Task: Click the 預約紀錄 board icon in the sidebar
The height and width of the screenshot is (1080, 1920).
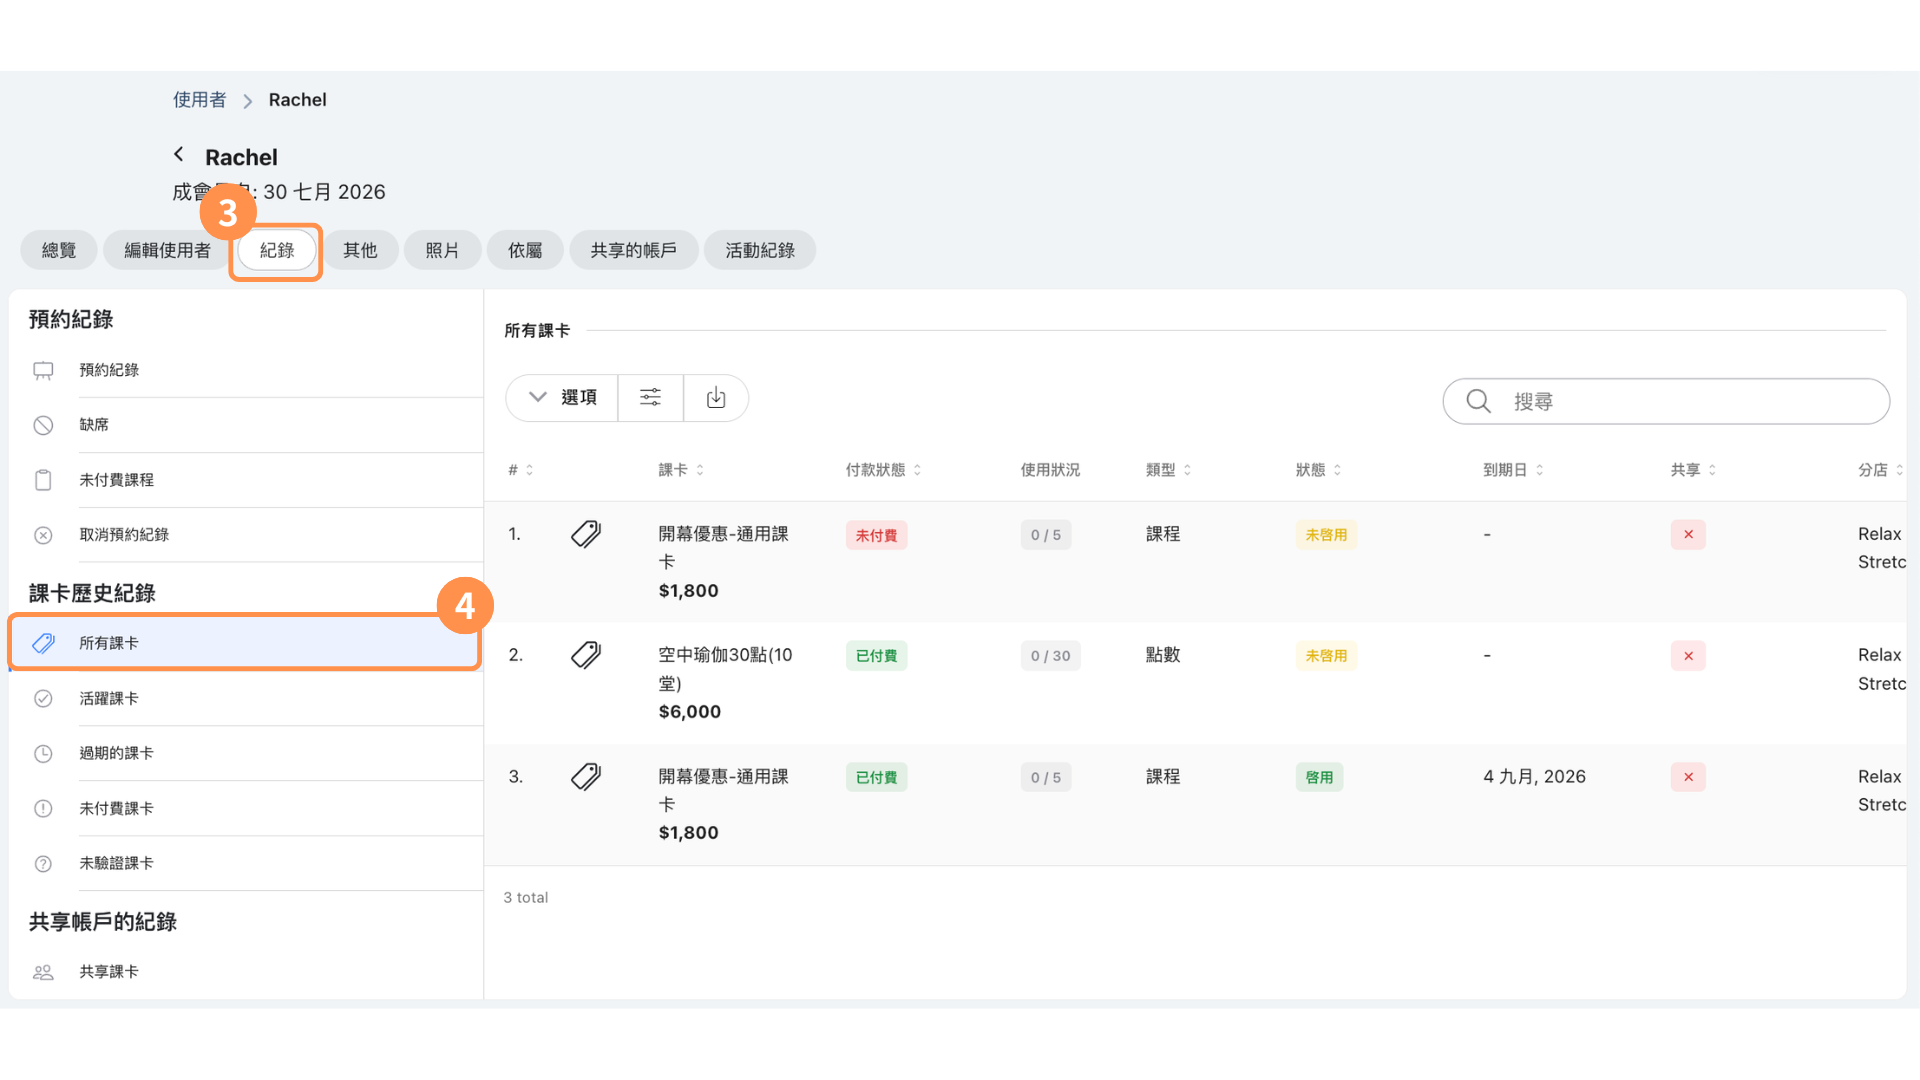Action: pyautogui.click(x=43, y=371)
